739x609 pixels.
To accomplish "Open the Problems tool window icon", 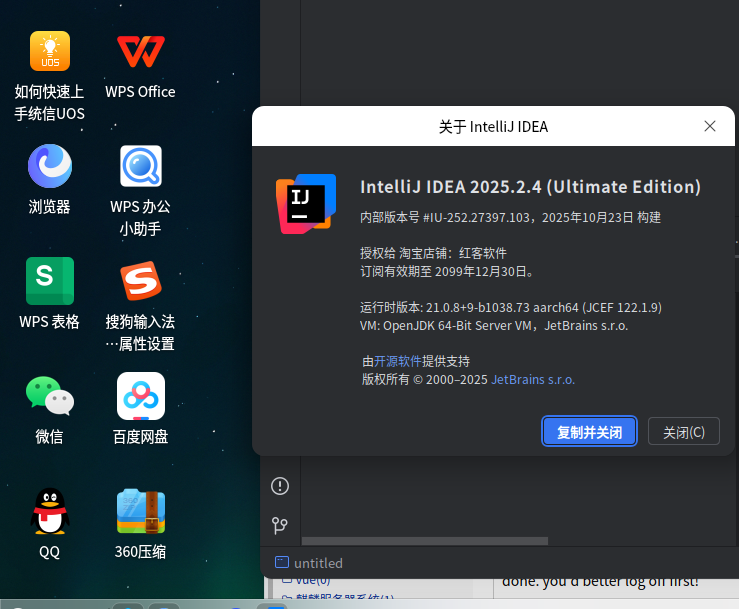I will tap(280, 486).
